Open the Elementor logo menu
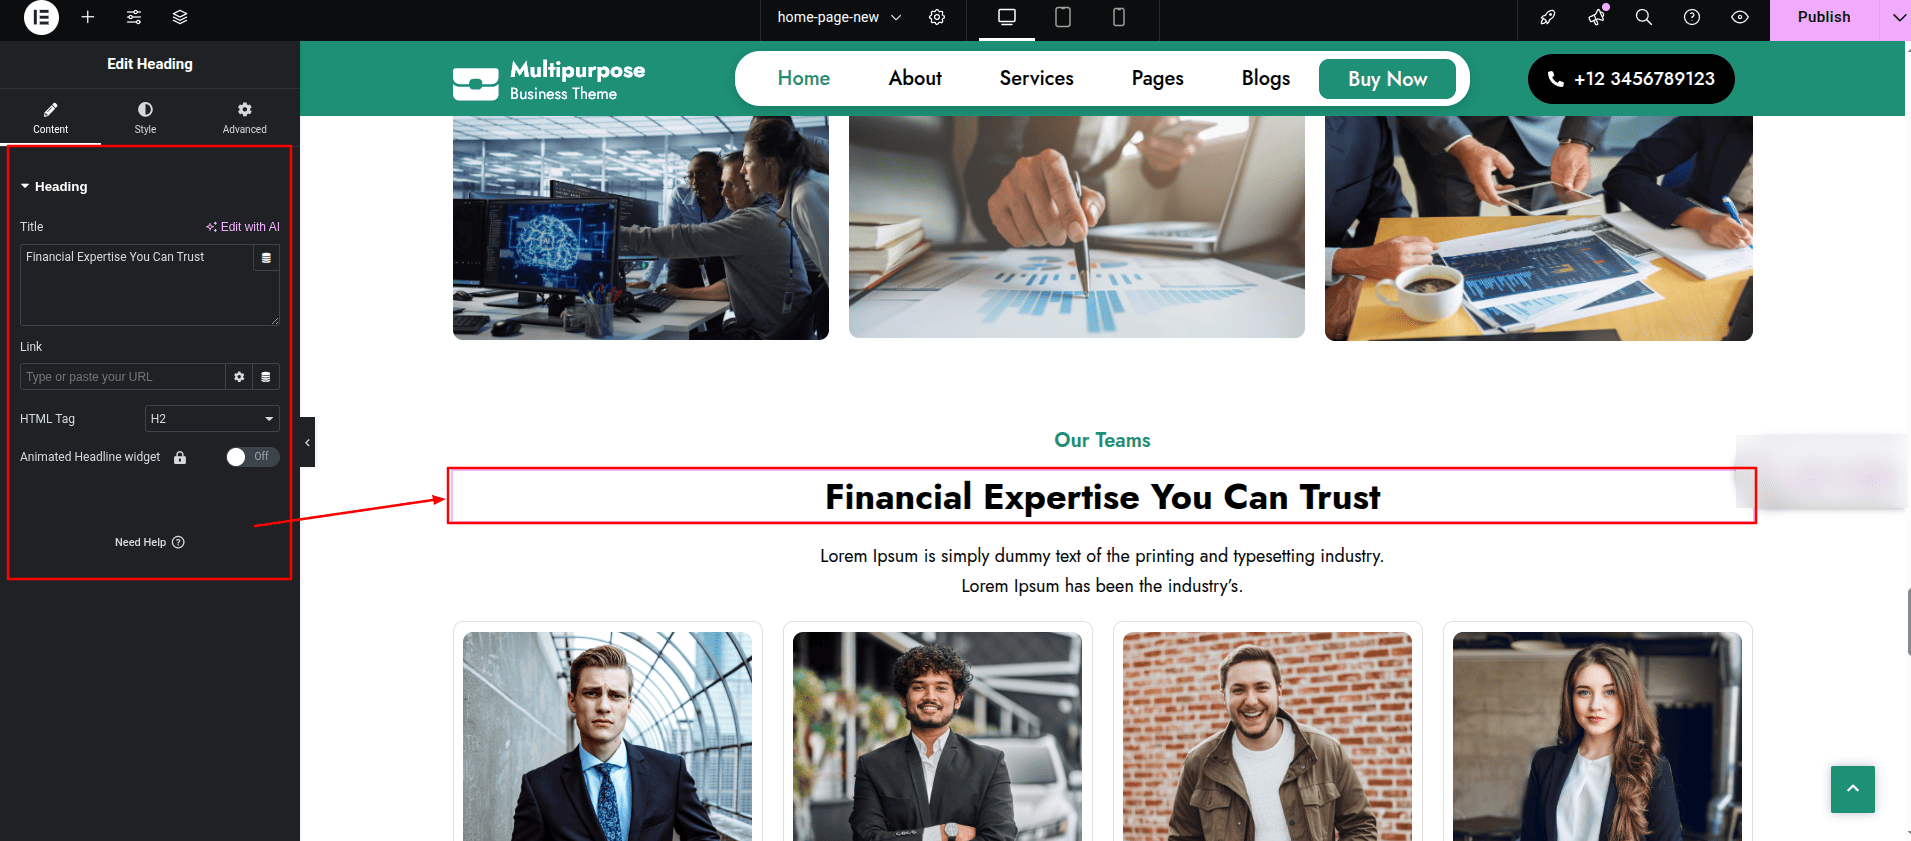Viewport: 1911px width, 841px height. (41, 17)
